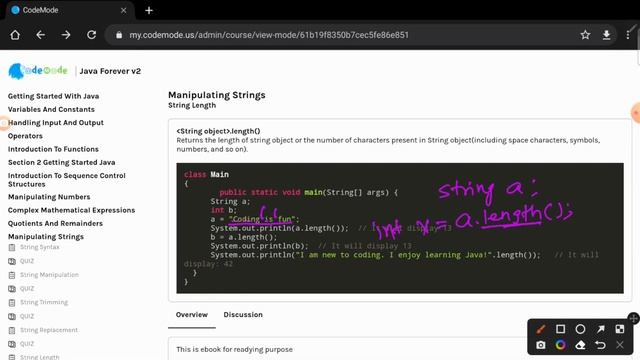Take screenshot with camera tool
Viewport: 640px width, 360px height.
[541, 345]
